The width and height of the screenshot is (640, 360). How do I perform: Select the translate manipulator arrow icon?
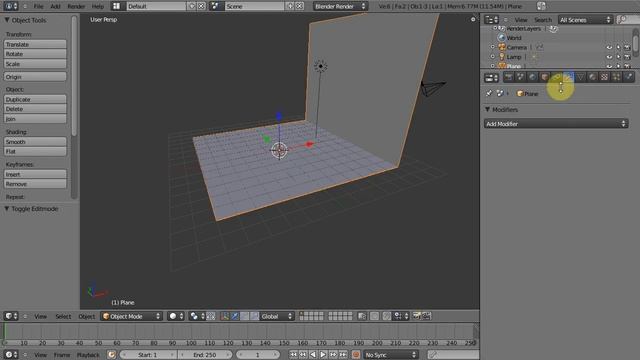[235, 316]
